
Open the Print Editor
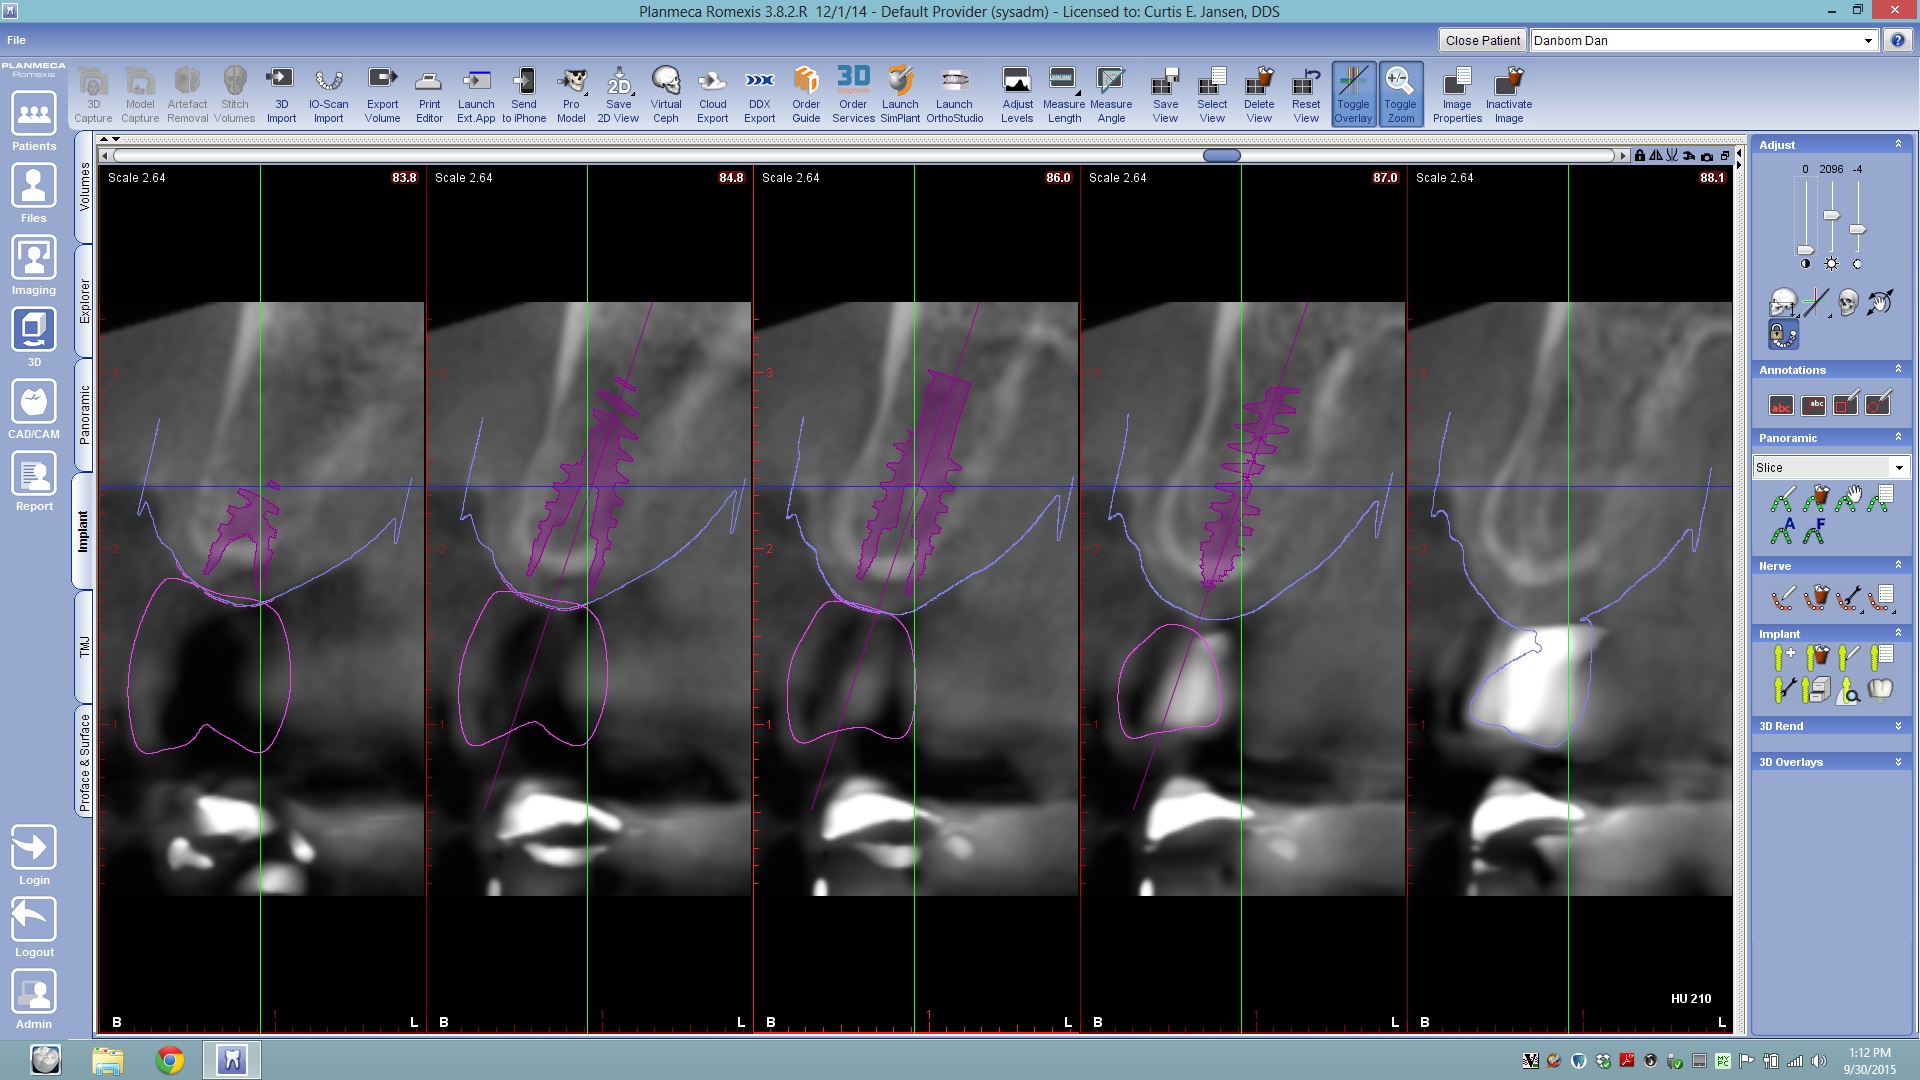tap(429, 95)
